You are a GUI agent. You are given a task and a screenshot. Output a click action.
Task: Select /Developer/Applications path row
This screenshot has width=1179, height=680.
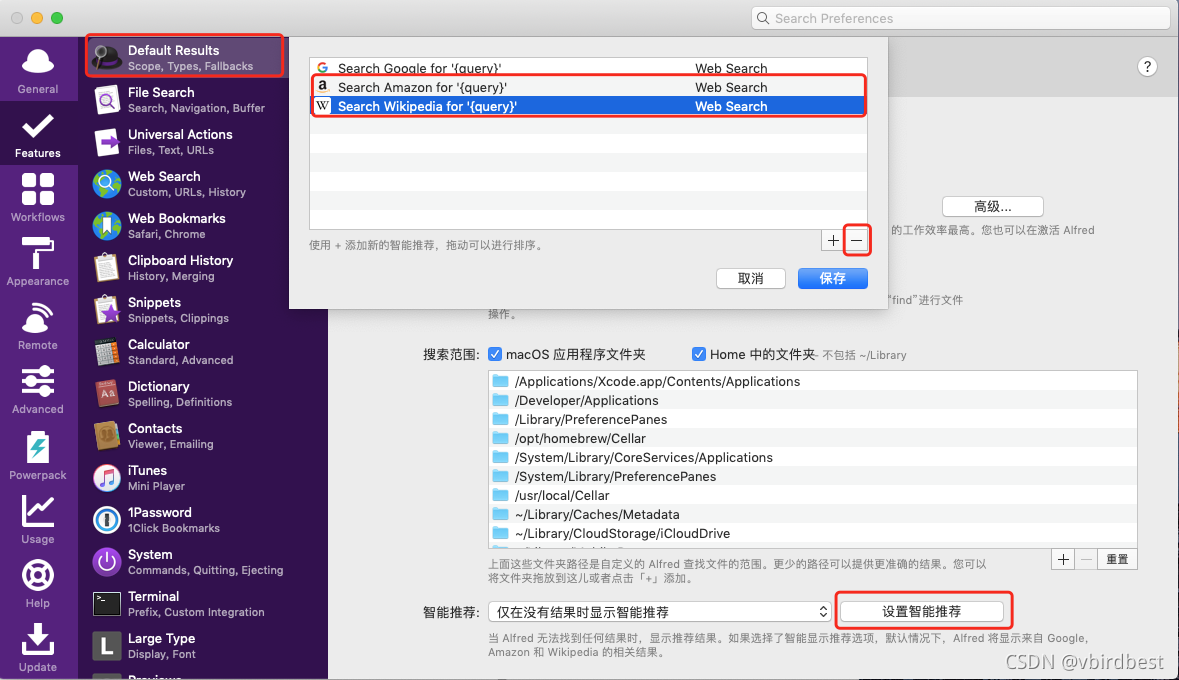click(812, 400)
